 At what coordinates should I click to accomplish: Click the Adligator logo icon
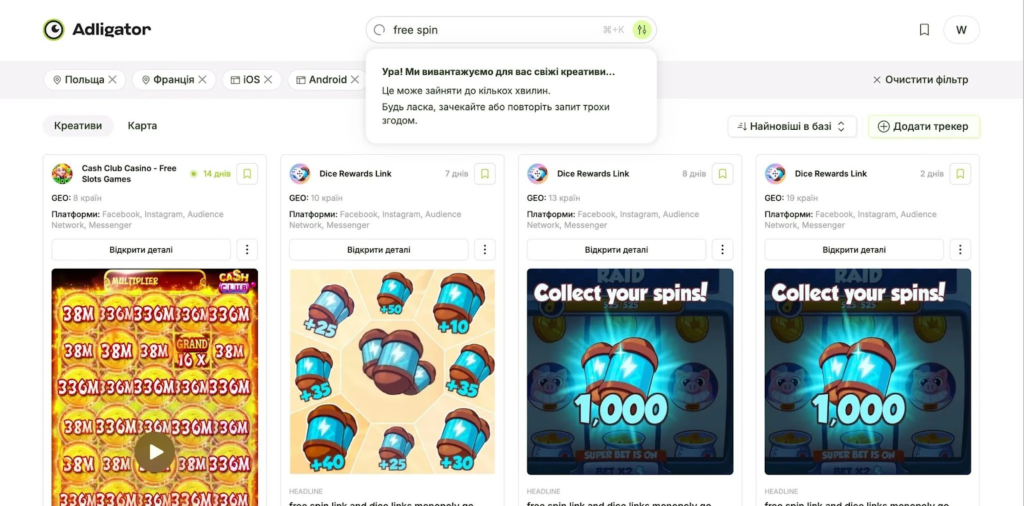tap(54, 29)
